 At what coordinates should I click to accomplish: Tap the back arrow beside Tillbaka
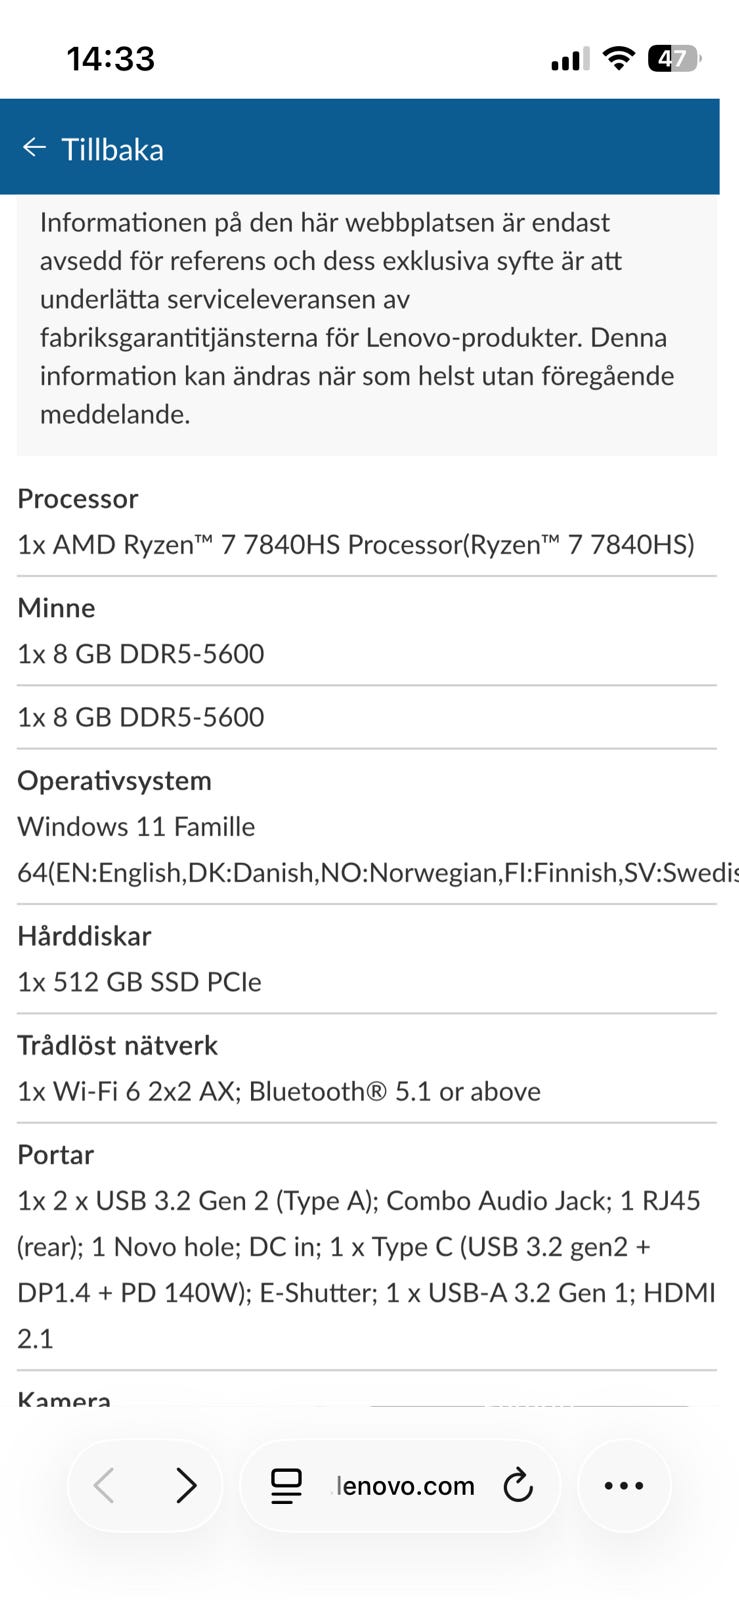tap(34, 148)
